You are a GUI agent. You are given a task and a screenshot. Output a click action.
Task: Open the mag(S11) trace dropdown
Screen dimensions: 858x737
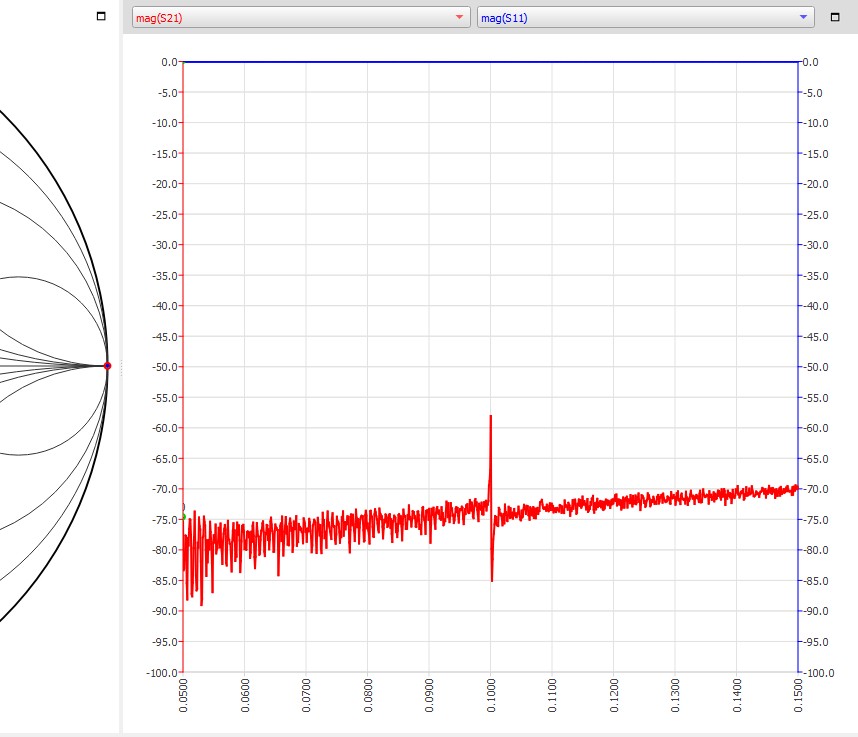(x=646, y=18)
